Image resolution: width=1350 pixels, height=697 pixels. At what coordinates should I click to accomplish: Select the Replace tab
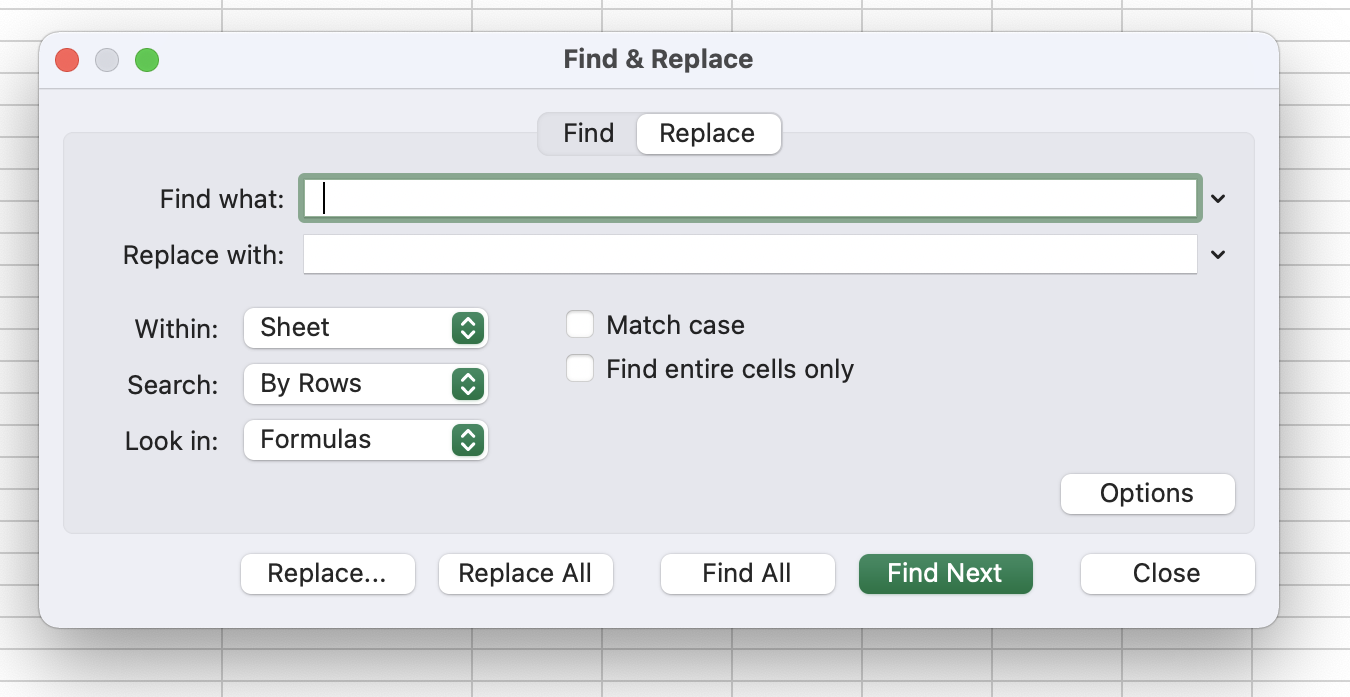point(707,134)
